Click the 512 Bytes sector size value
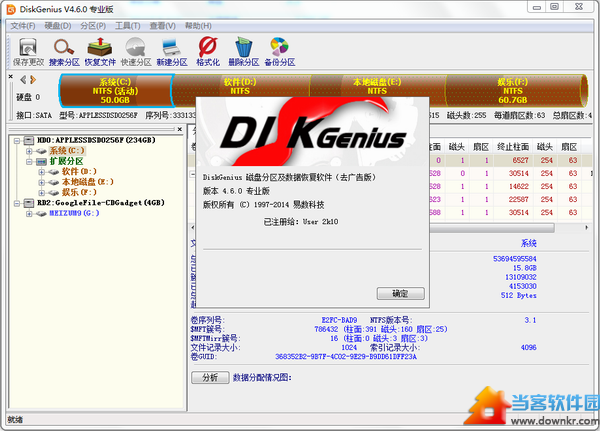 click(518, 295)
